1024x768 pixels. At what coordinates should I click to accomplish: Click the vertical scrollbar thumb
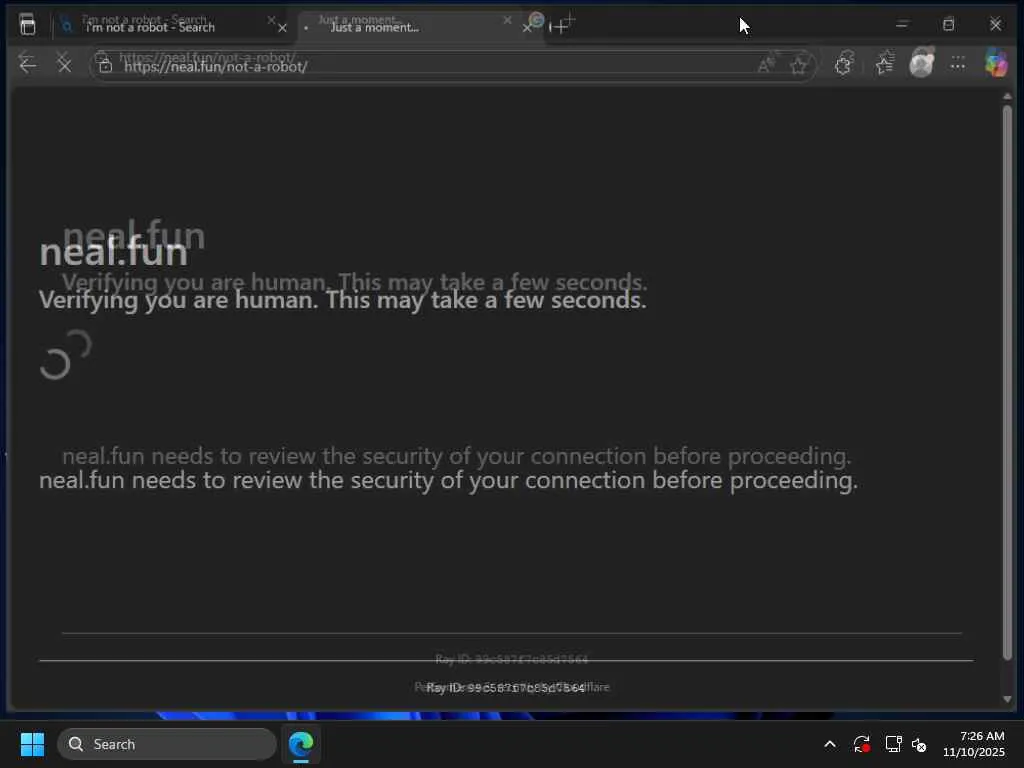tap(1008, 382)
